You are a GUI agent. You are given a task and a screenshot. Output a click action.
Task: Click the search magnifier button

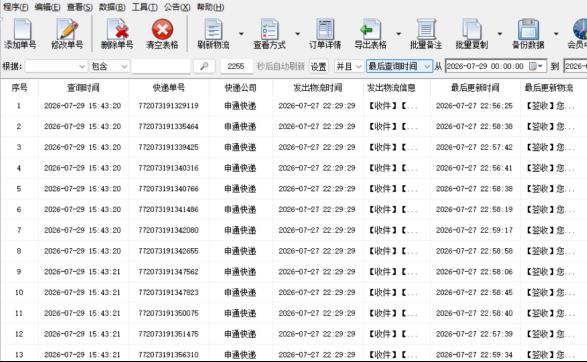coord(204,66)
